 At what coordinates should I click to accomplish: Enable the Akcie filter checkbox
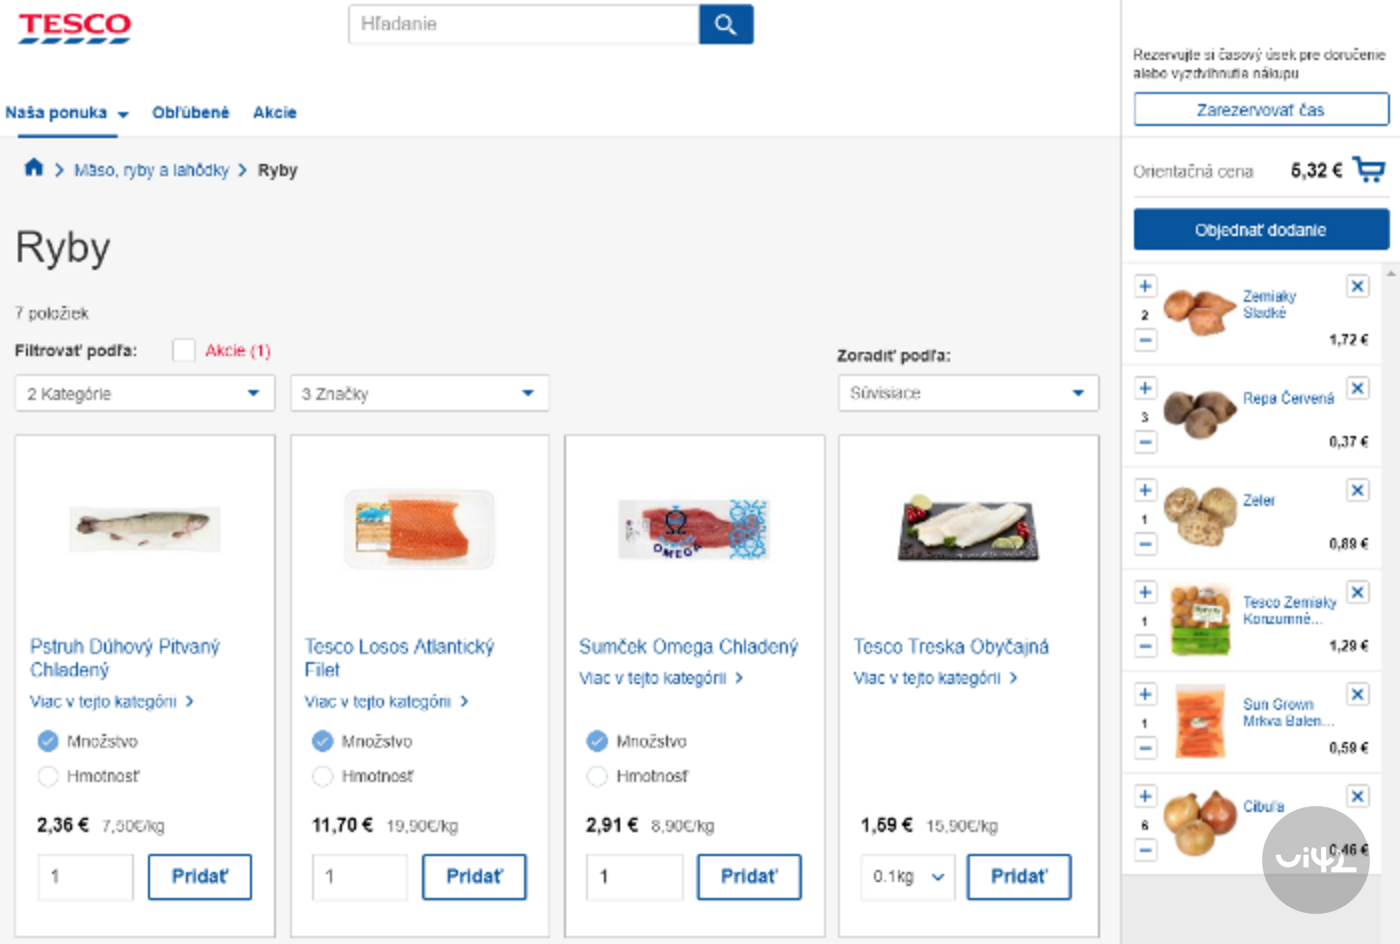(185, 351)
